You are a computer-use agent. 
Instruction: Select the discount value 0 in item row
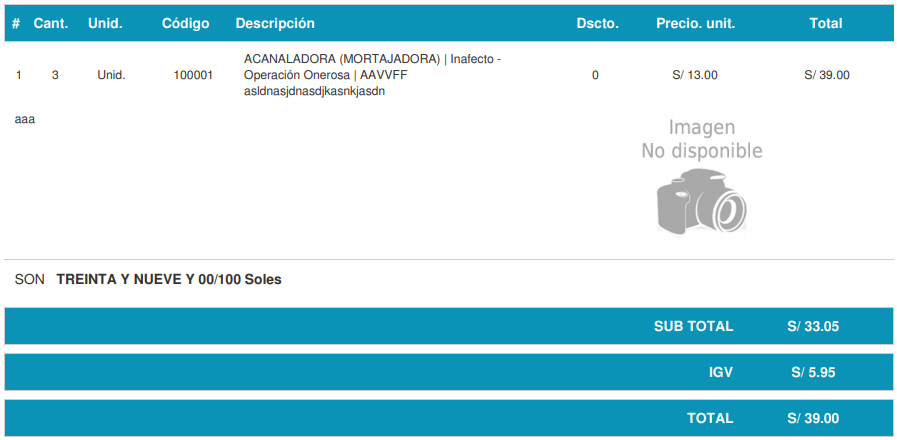pyautogui.click(x=595, y=75)
